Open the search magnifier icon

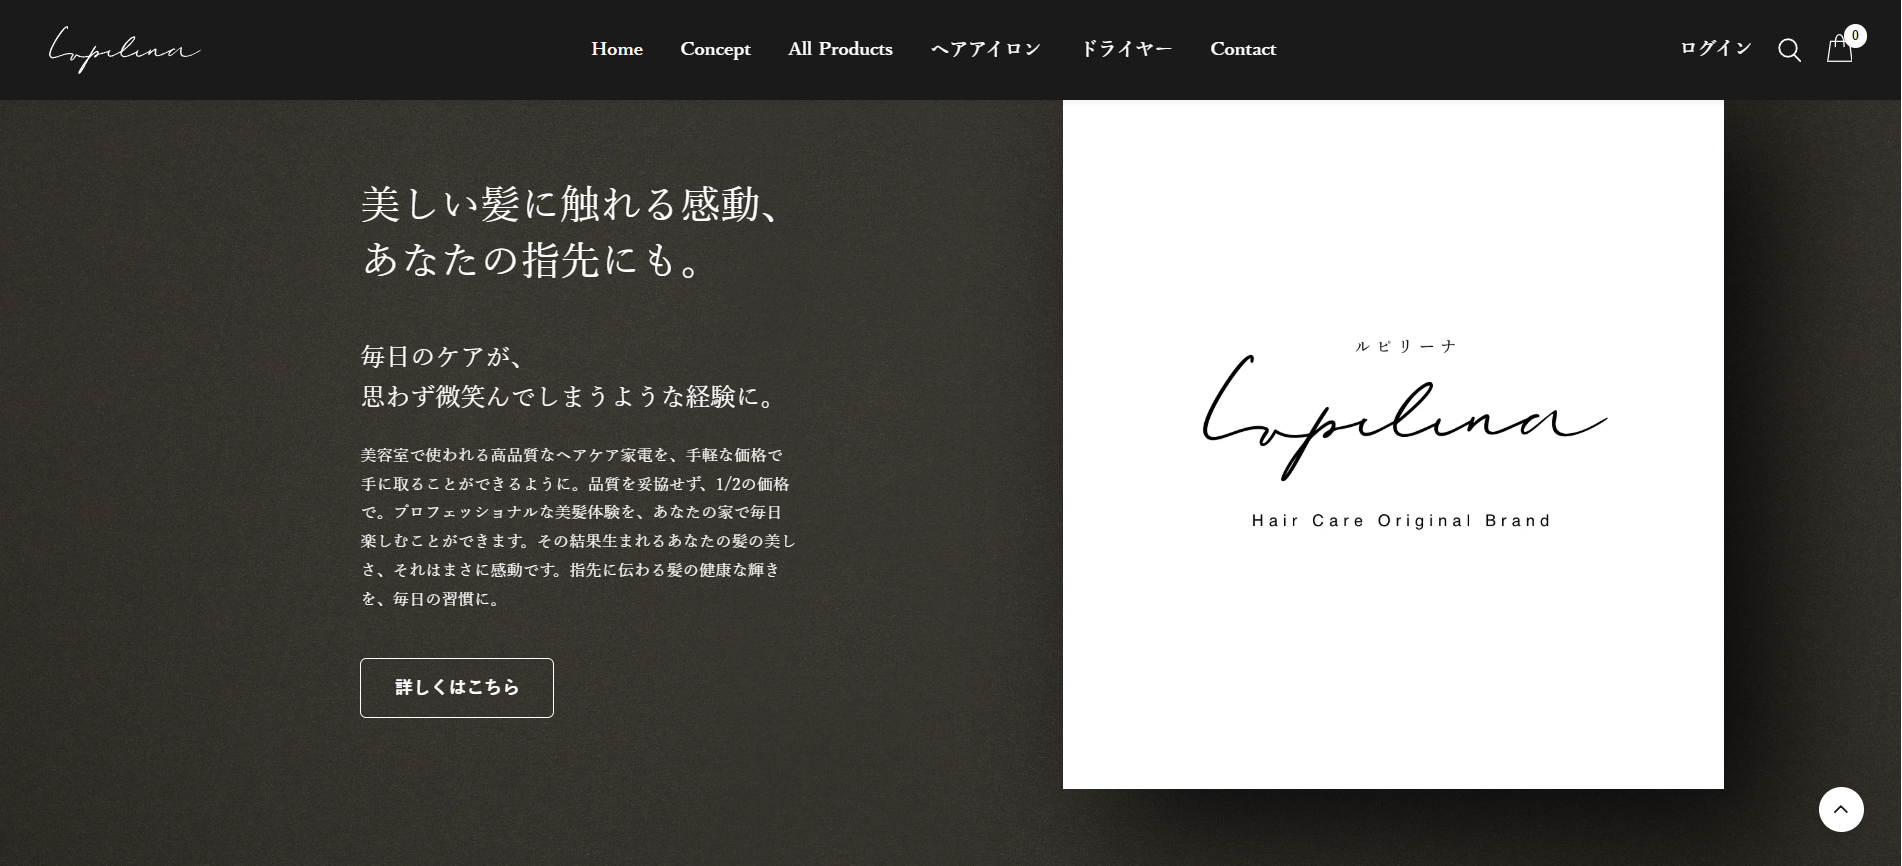click(x=1789, y=50)
